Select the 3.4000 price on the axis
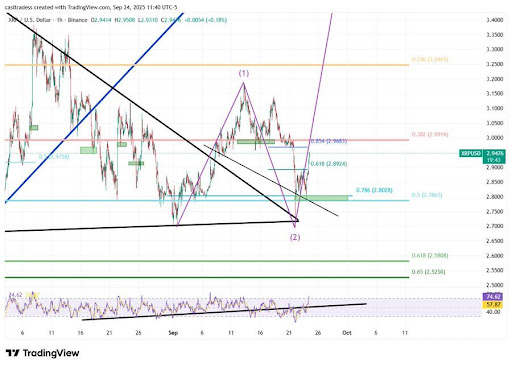 495,20
